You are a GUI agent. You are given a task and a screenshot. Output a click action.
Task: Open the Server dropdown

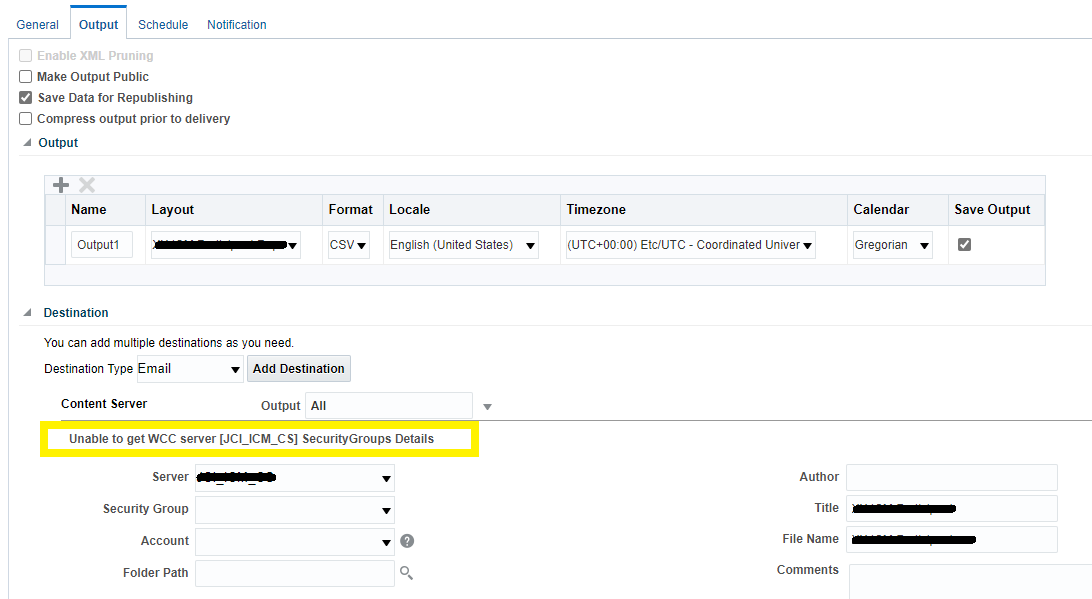pyautogui.click(x=295, y=478)
